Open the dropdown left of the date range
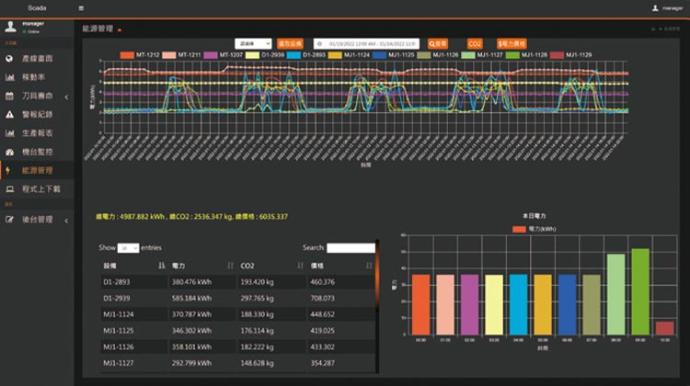Viewport: 690px width, 386px height. point(253,44)
